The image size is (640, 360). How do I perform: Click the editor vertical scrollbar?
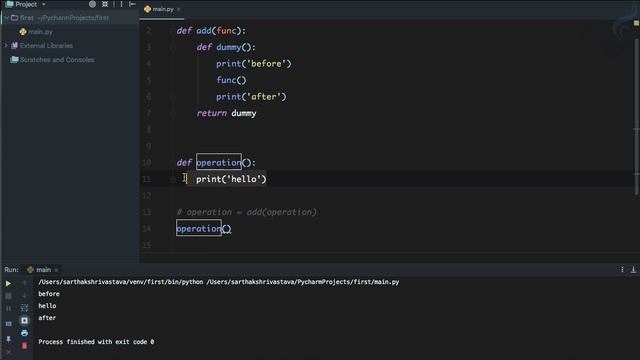636,116
